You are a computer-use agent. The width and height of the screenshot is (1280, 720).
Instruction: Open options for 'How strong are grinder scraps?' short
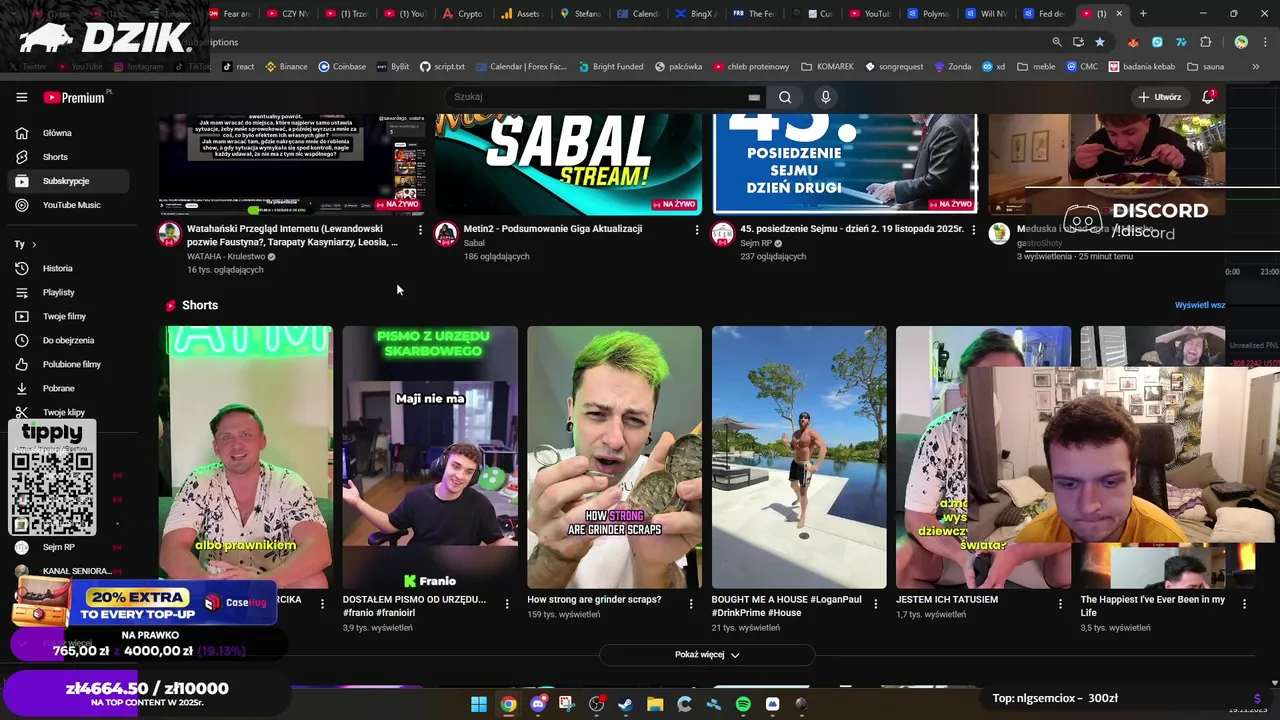tap(691, 604)
